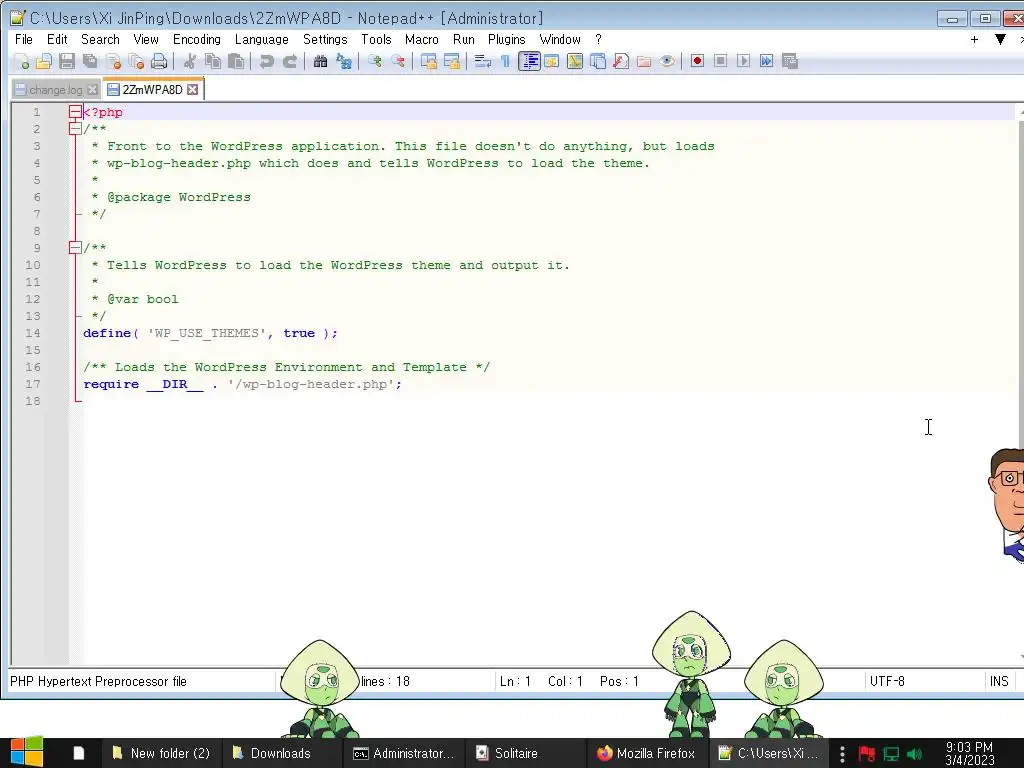This screenshot has height=768, width=1024.
Task: Open the Edit menu
Action: 57,39
